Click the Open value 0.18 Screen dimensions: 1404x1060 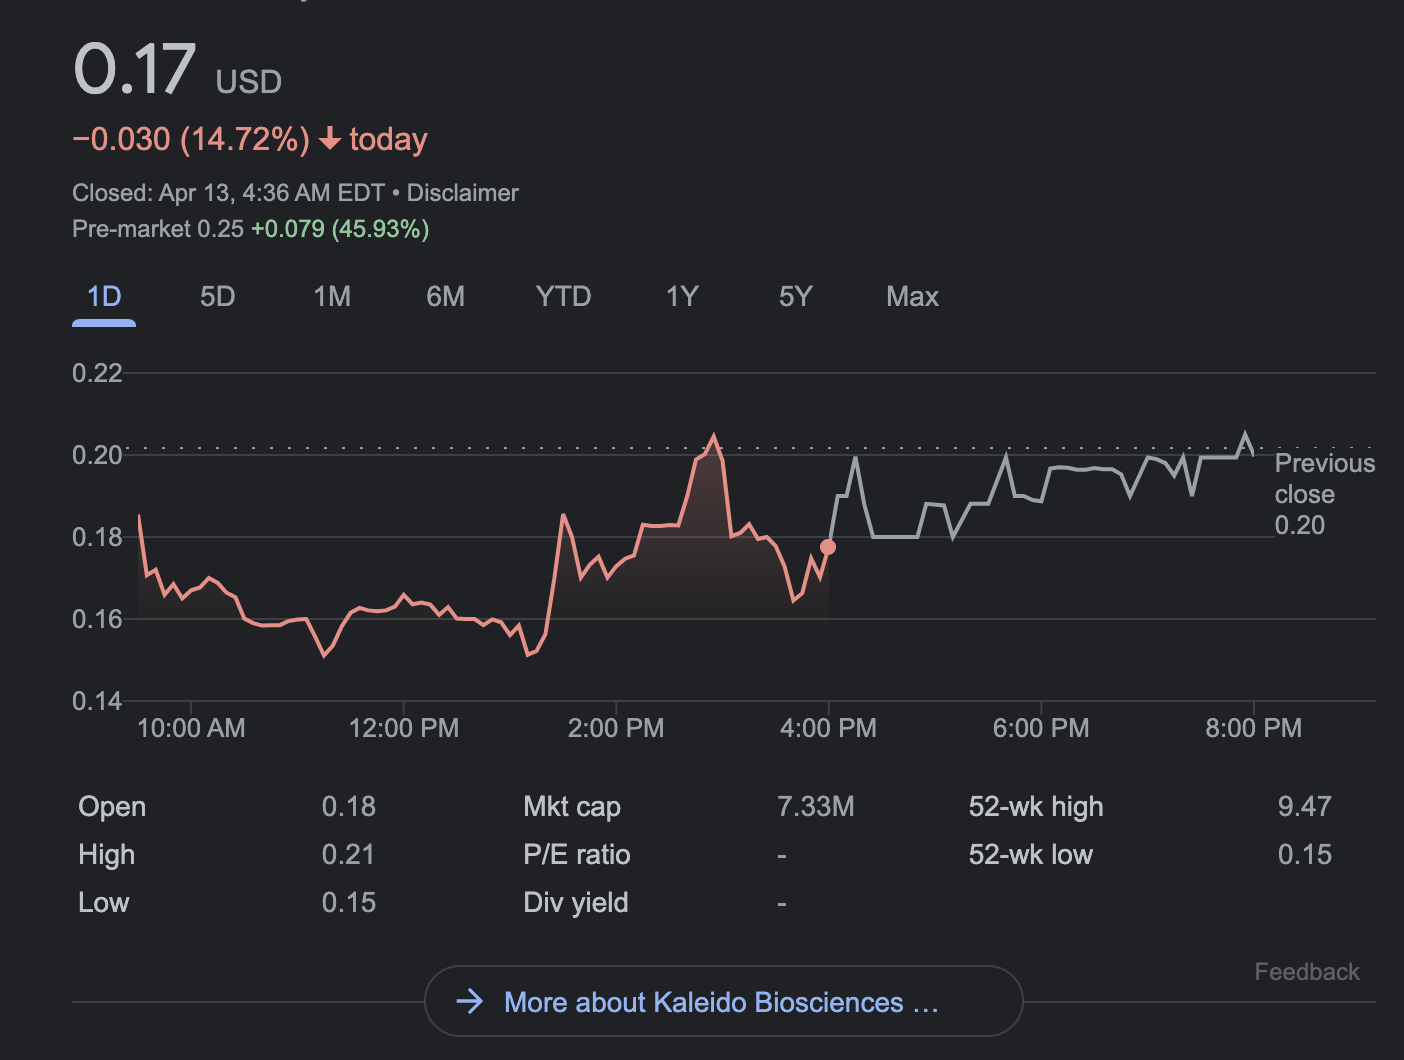[x=349, y=807]
